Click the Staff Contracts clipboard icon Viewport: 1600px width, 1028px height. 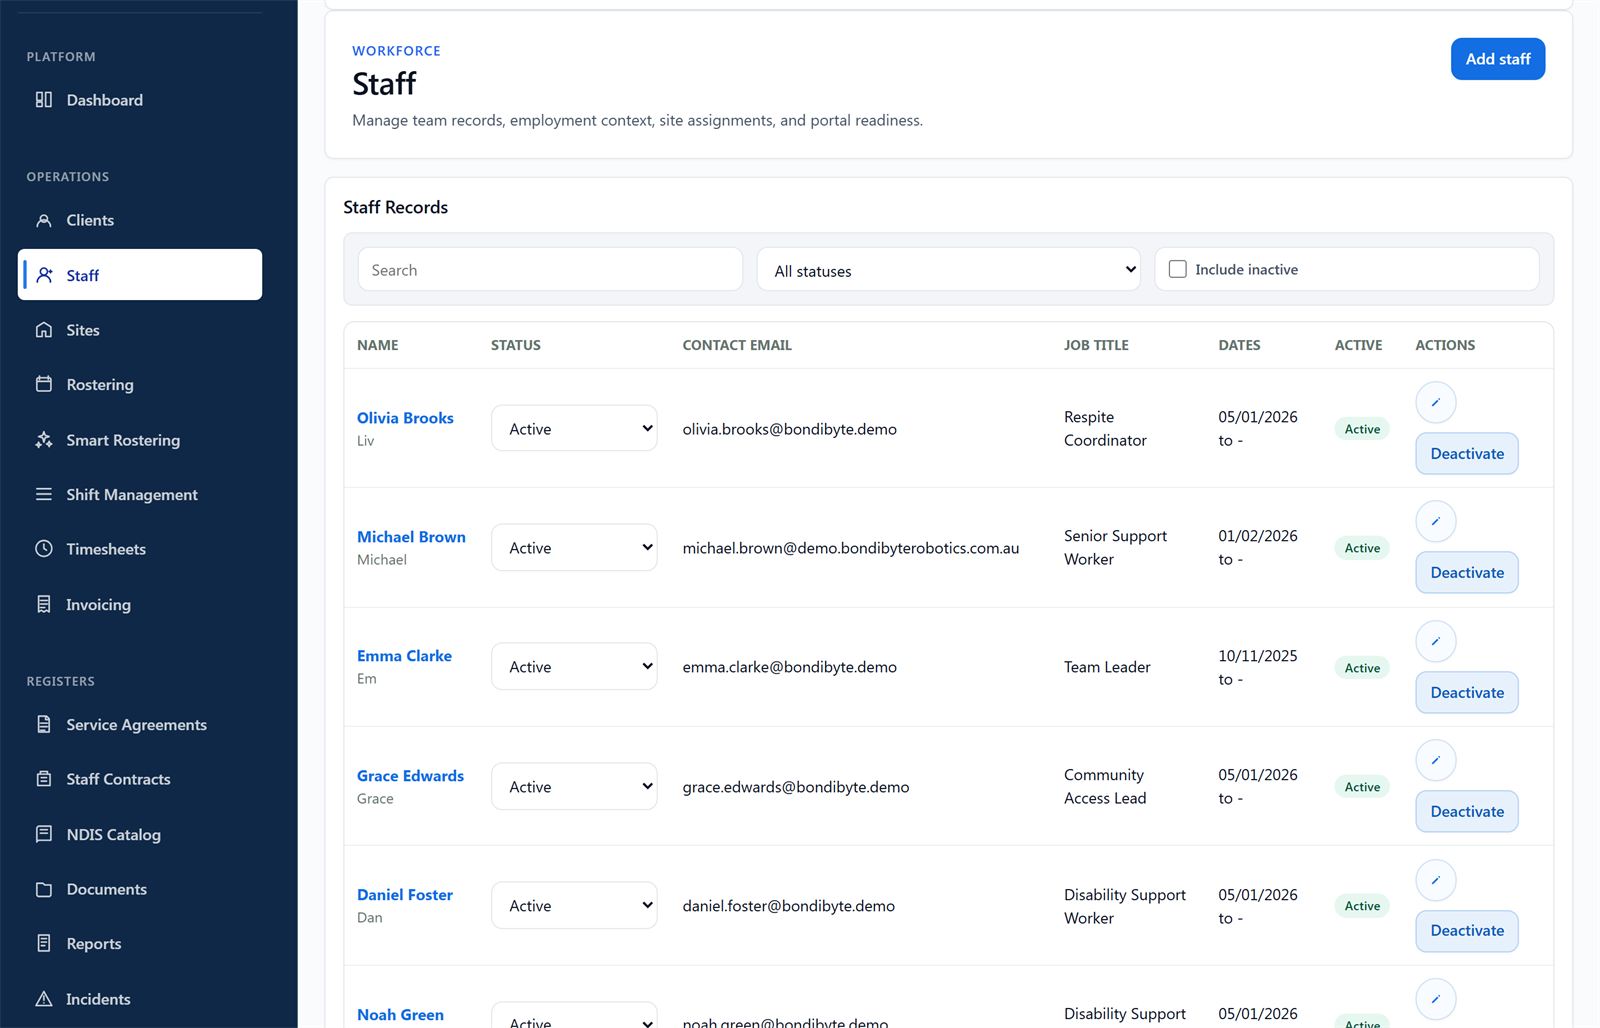coord(44,779)
